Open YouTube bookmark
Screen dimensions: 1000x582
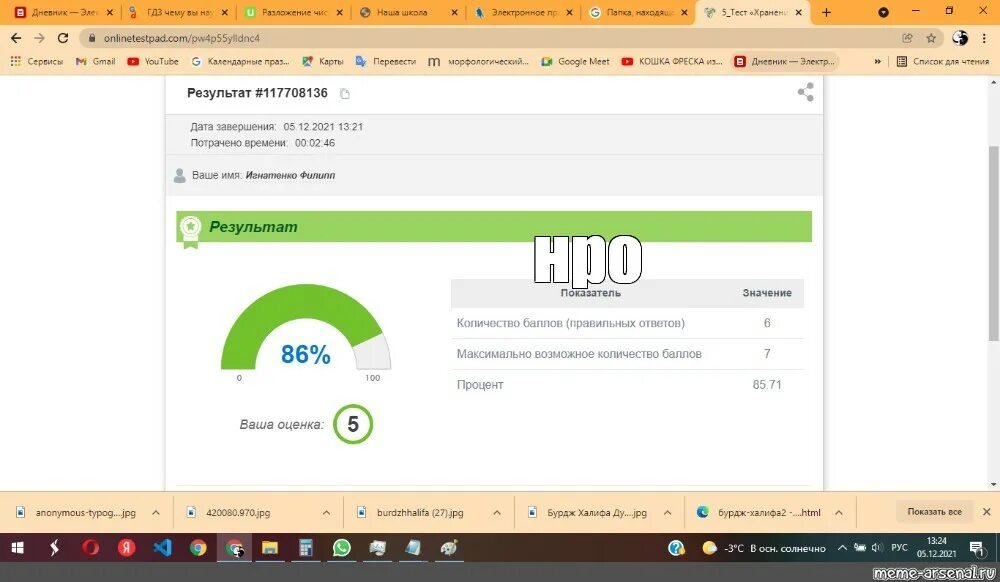(x=153, y=61)
